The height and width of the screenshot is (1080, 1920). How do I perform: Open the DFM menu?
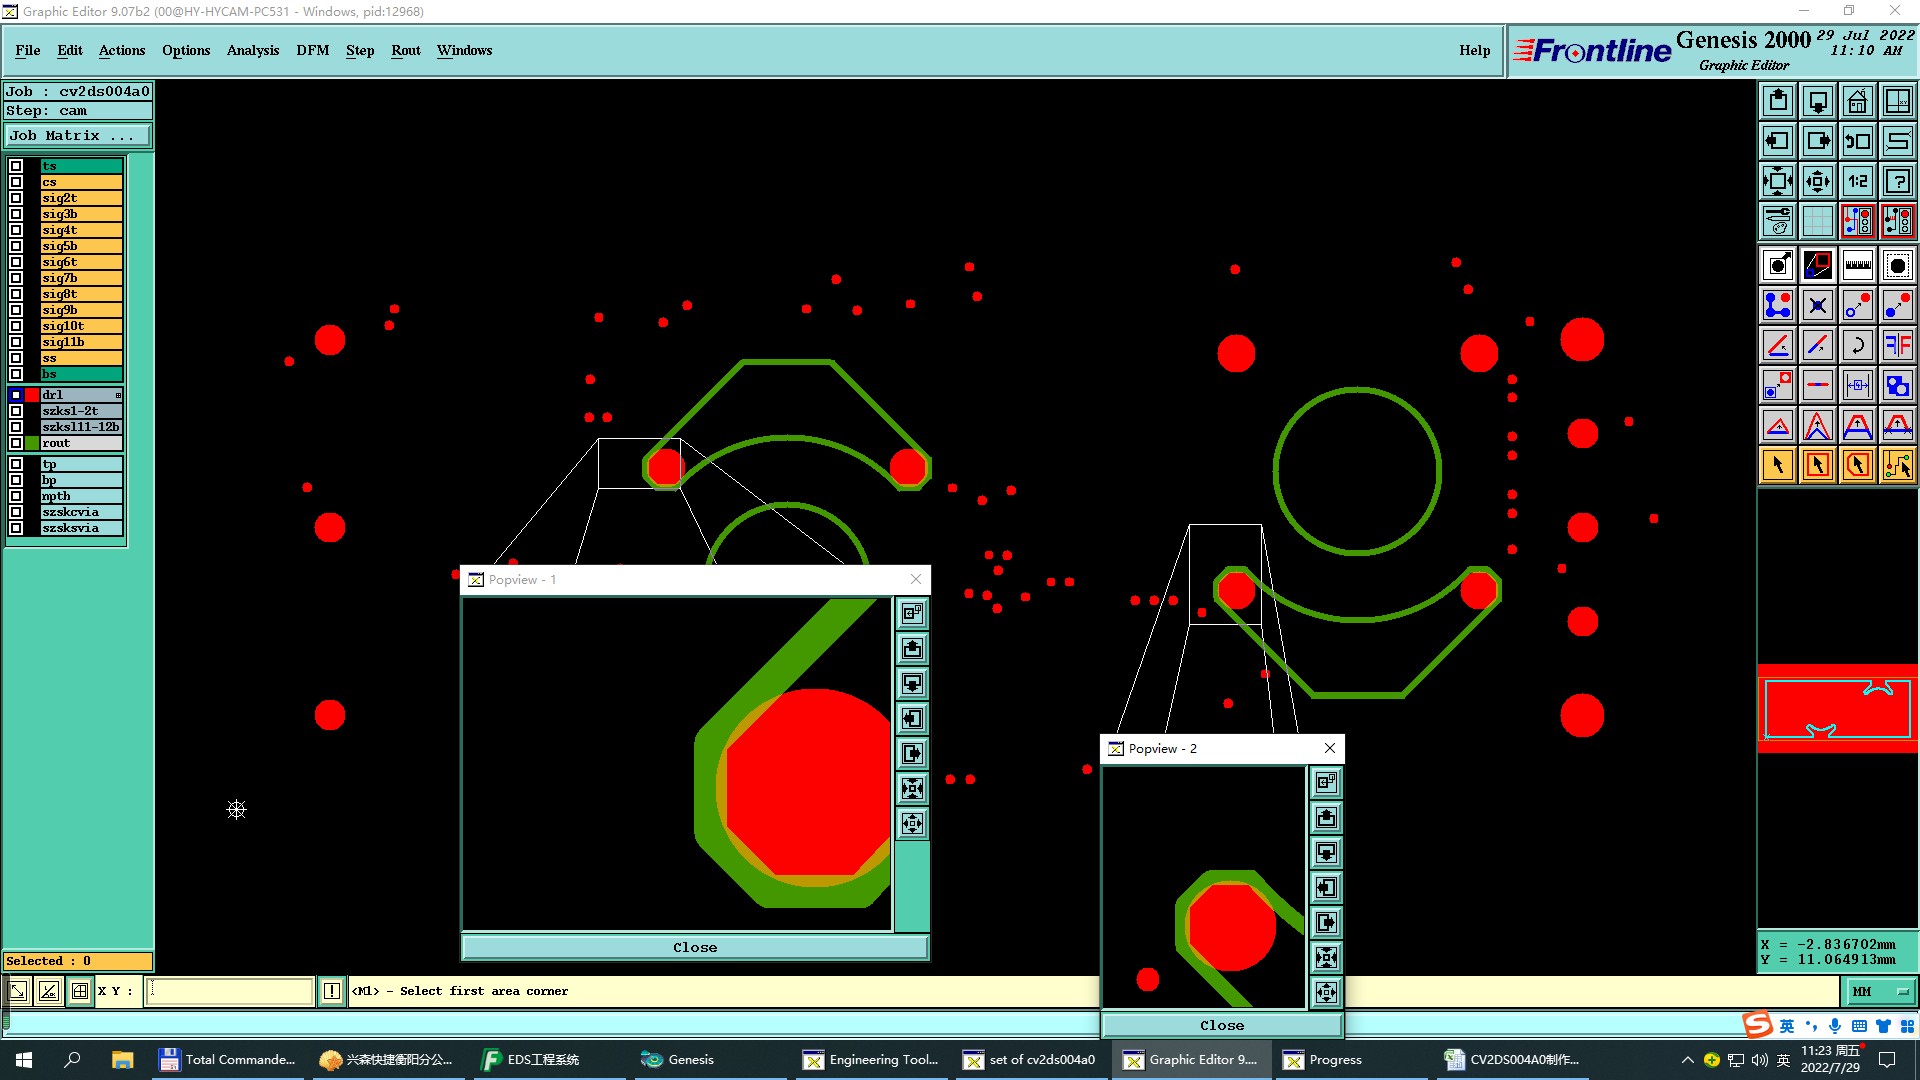[312, 50]
